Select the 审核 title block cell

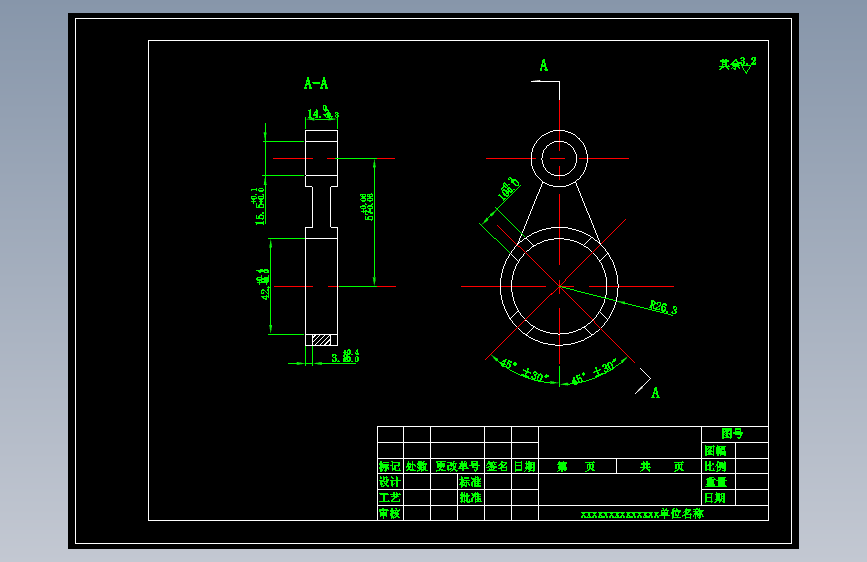click(x=390, y=513)
